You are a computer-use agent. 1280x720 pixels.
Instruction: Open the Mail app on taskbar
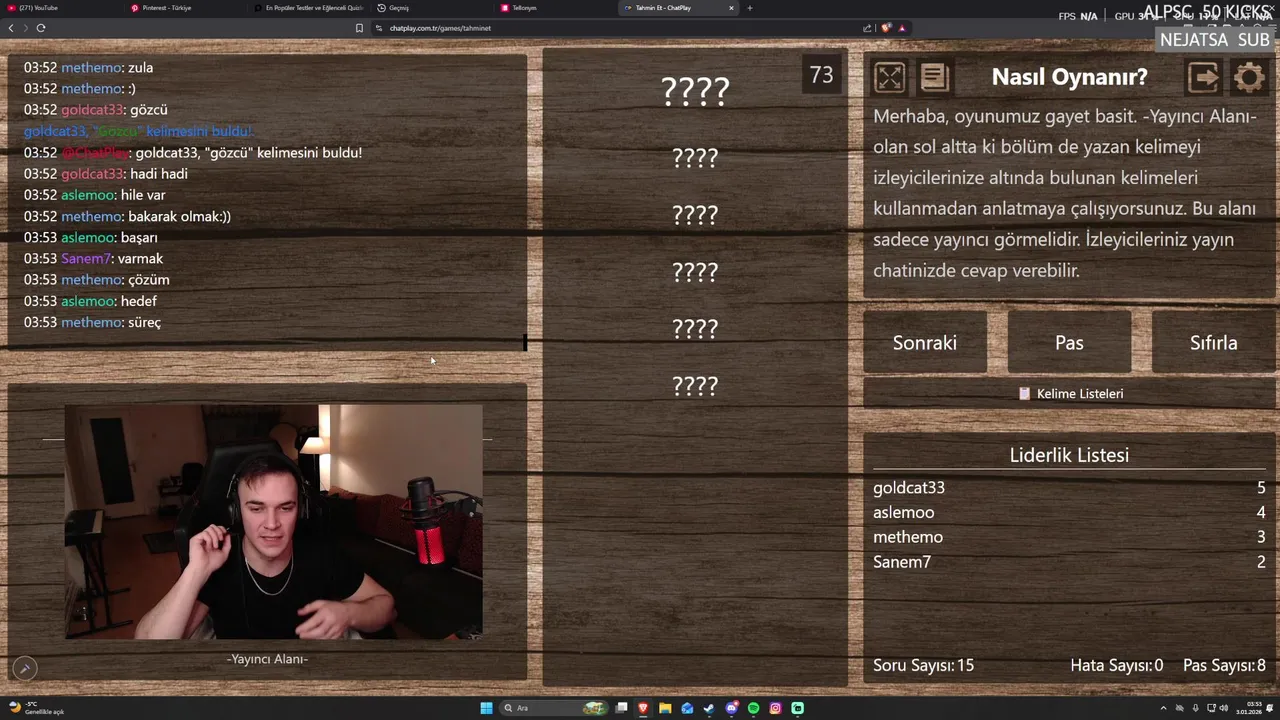(687, 708)
